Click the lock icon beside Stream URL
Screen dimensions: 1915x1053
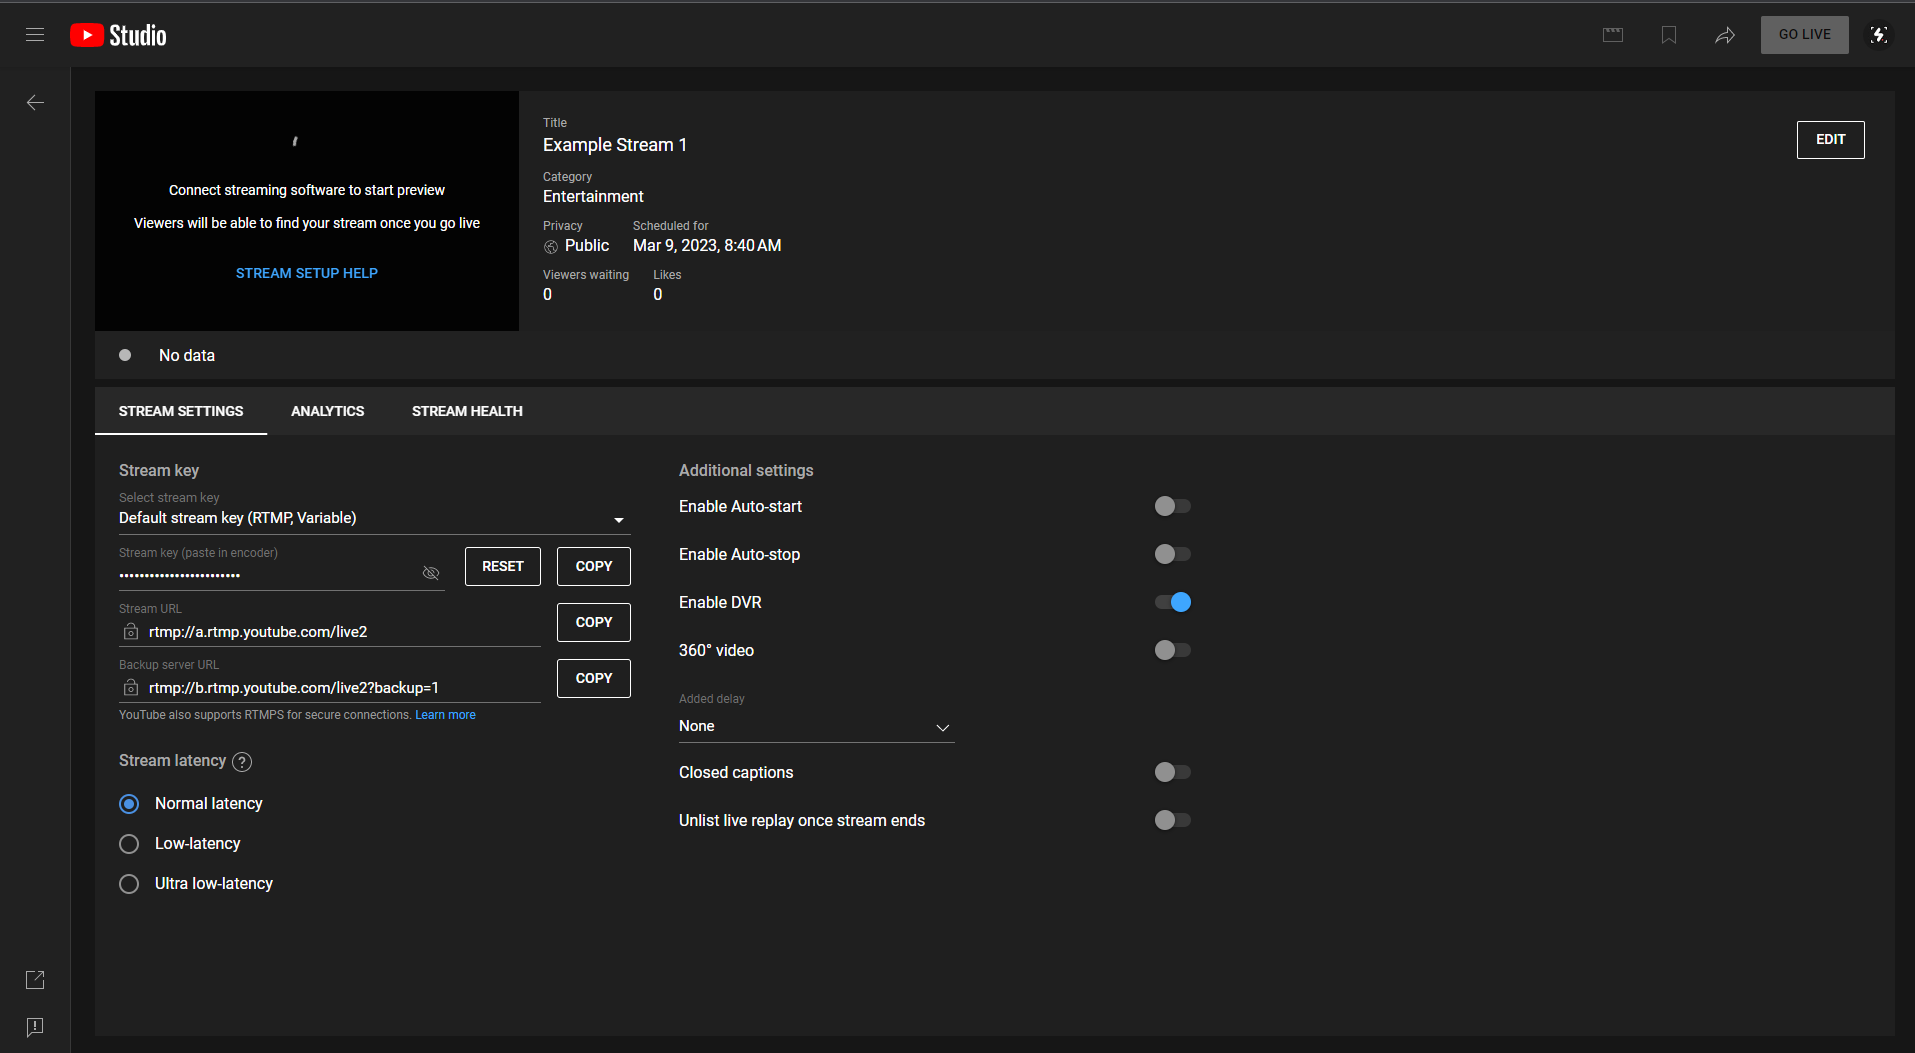[131, 632]
